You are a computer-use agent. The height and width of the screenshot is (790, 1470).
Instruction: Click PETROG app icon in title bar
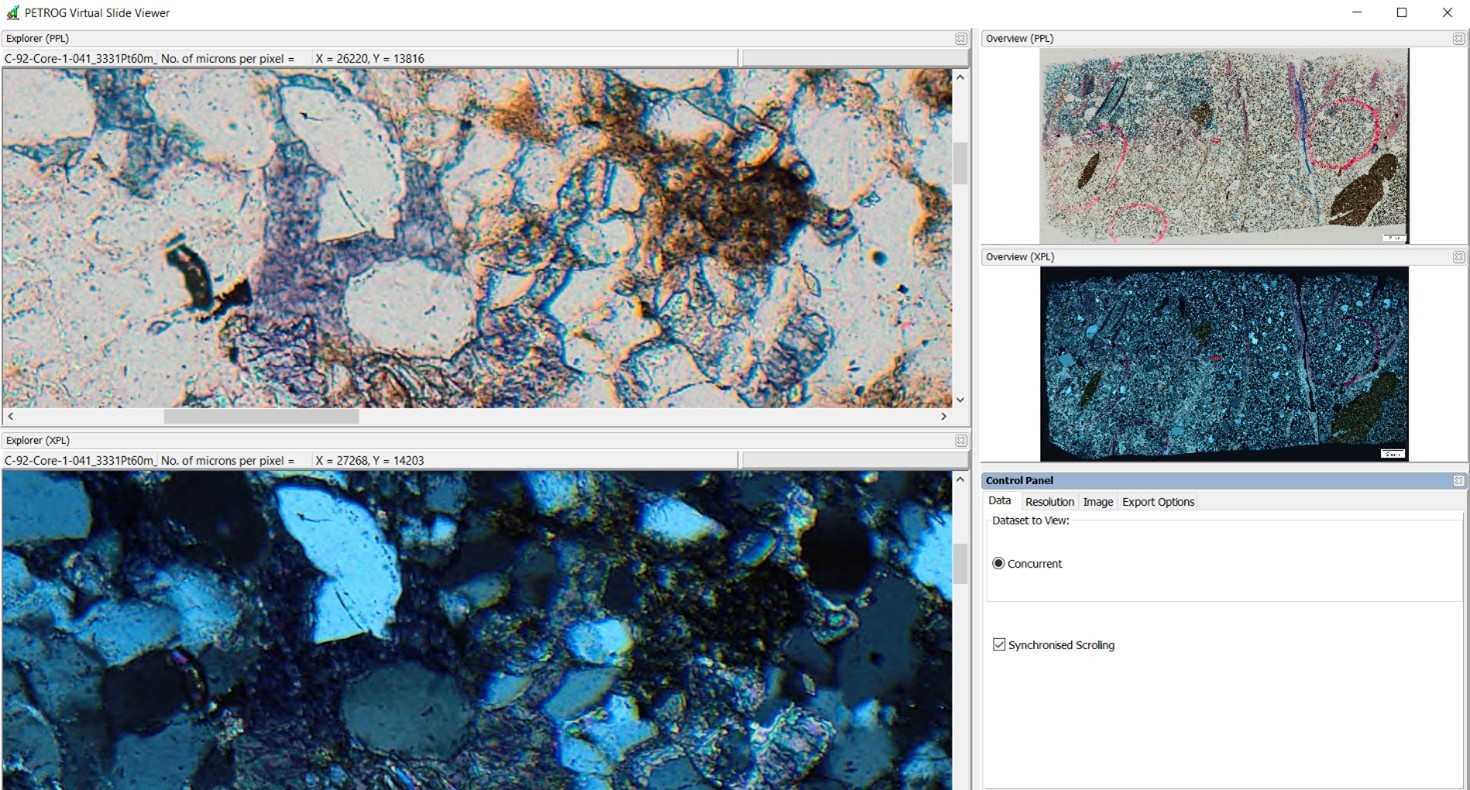click(13, 13)
